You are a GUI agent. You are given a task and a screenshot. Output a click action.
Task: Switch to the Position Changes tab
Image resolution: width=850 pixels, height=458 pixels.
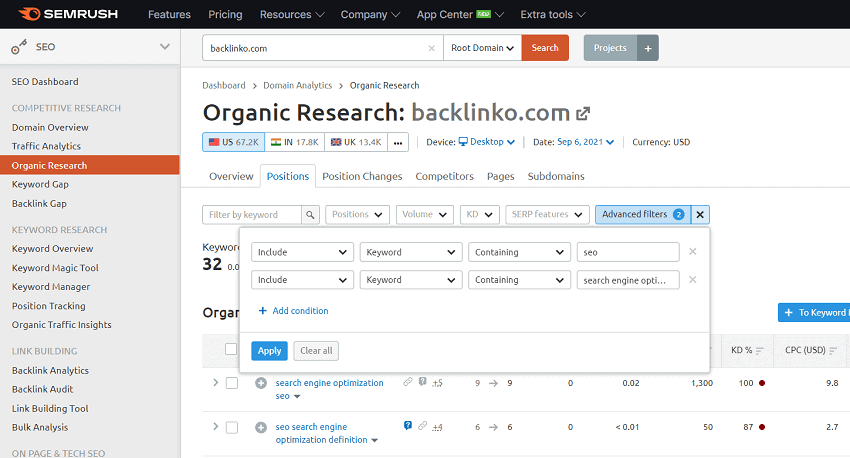pyautogui.click(x=362, y=176)
